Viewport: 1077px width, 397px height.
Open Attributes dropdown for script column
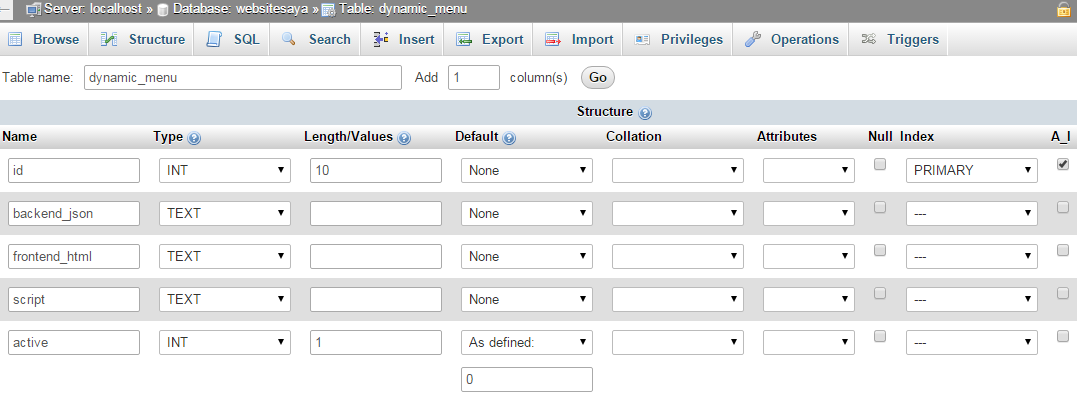[809, 299]
